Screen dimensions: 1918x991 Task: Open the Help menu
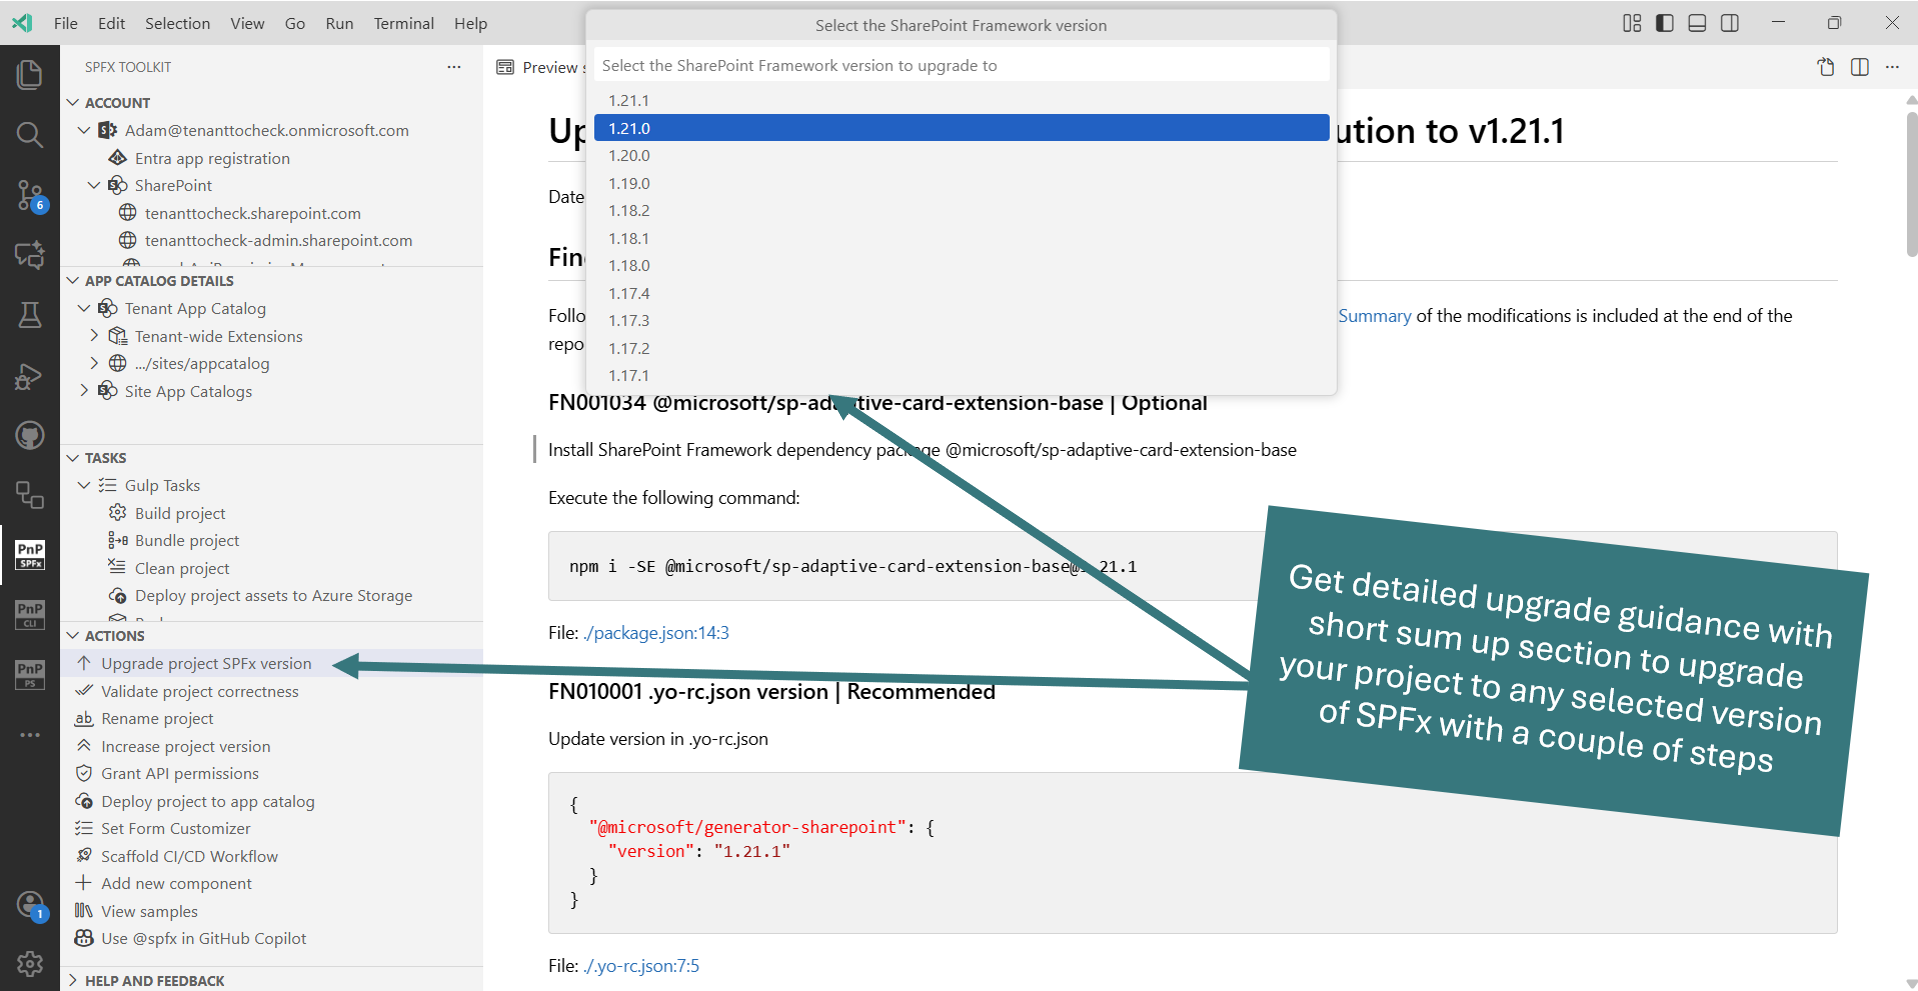click(x=470, y=23)
